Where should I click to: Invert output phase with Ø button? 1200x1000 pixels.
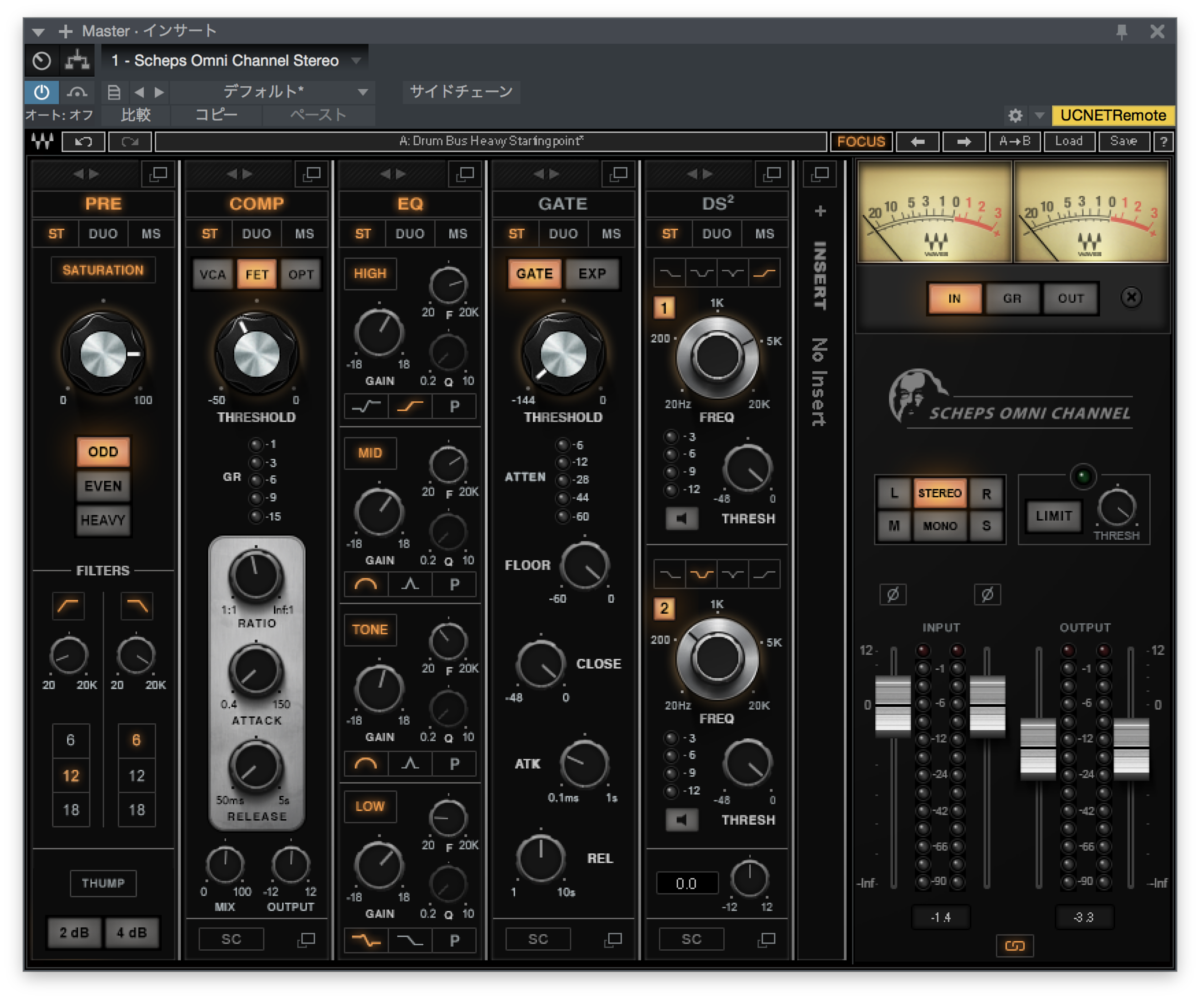tap(987, 595)
